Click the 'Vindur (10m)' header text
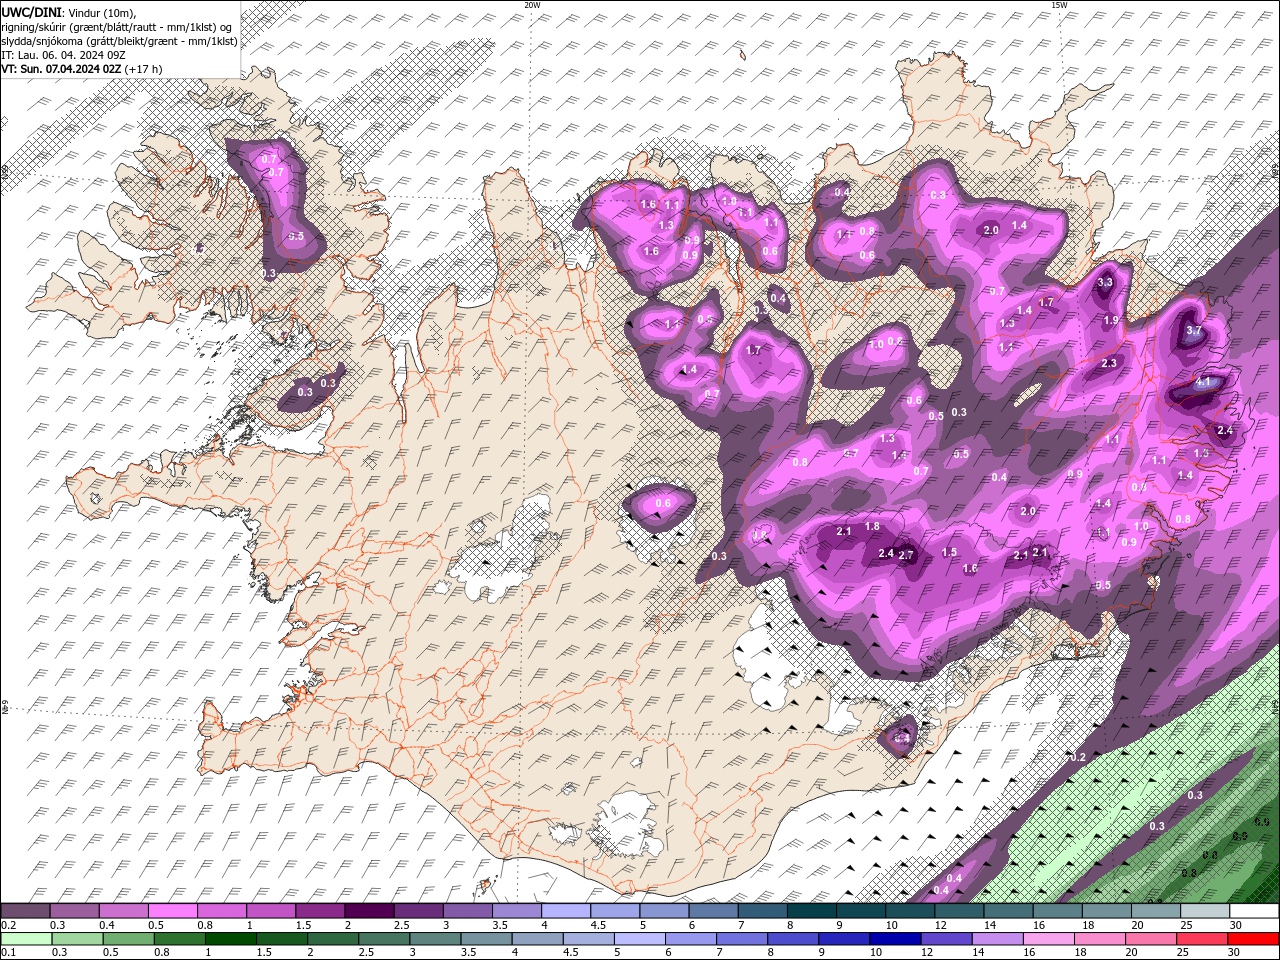This screenshot has height=960, width=1280. pyautogui.click(x=100, y=12)
